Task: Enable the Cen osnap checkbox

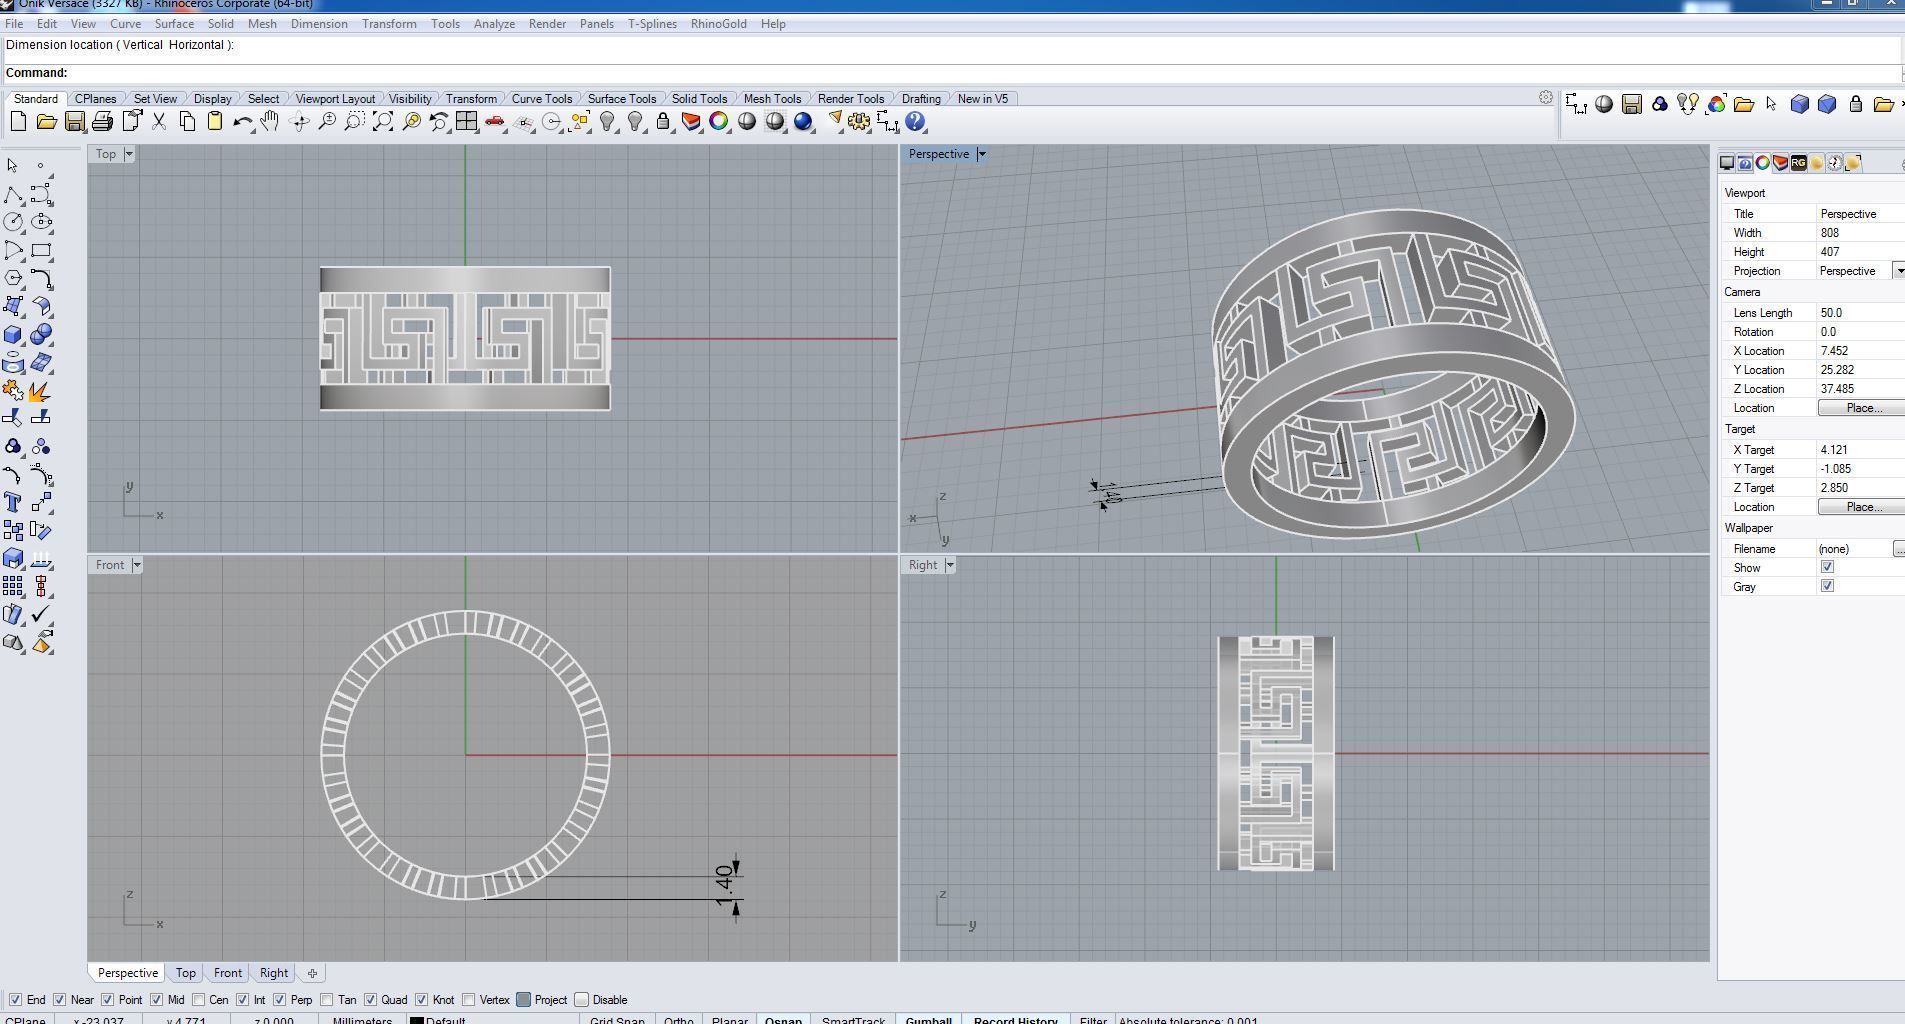Action: 198,1000
